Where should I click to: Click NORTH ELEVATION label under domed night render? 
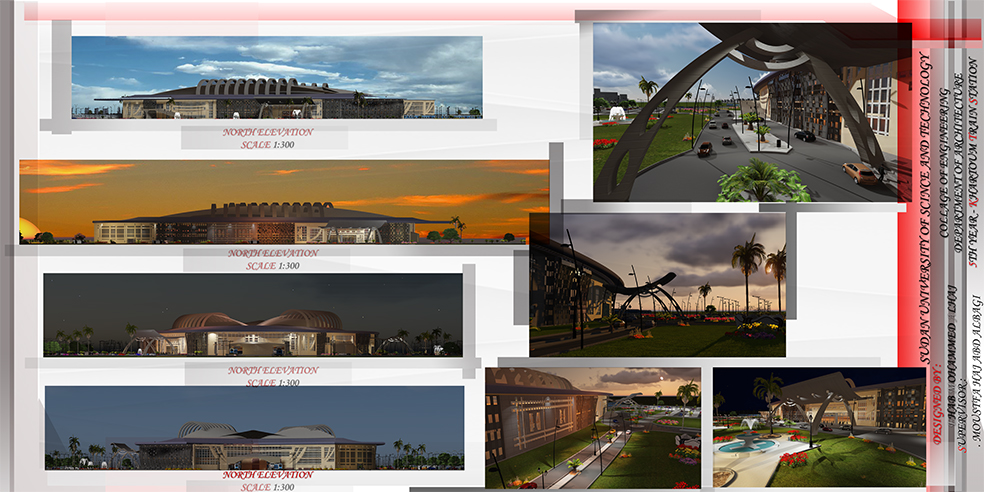tap(266, 370)
